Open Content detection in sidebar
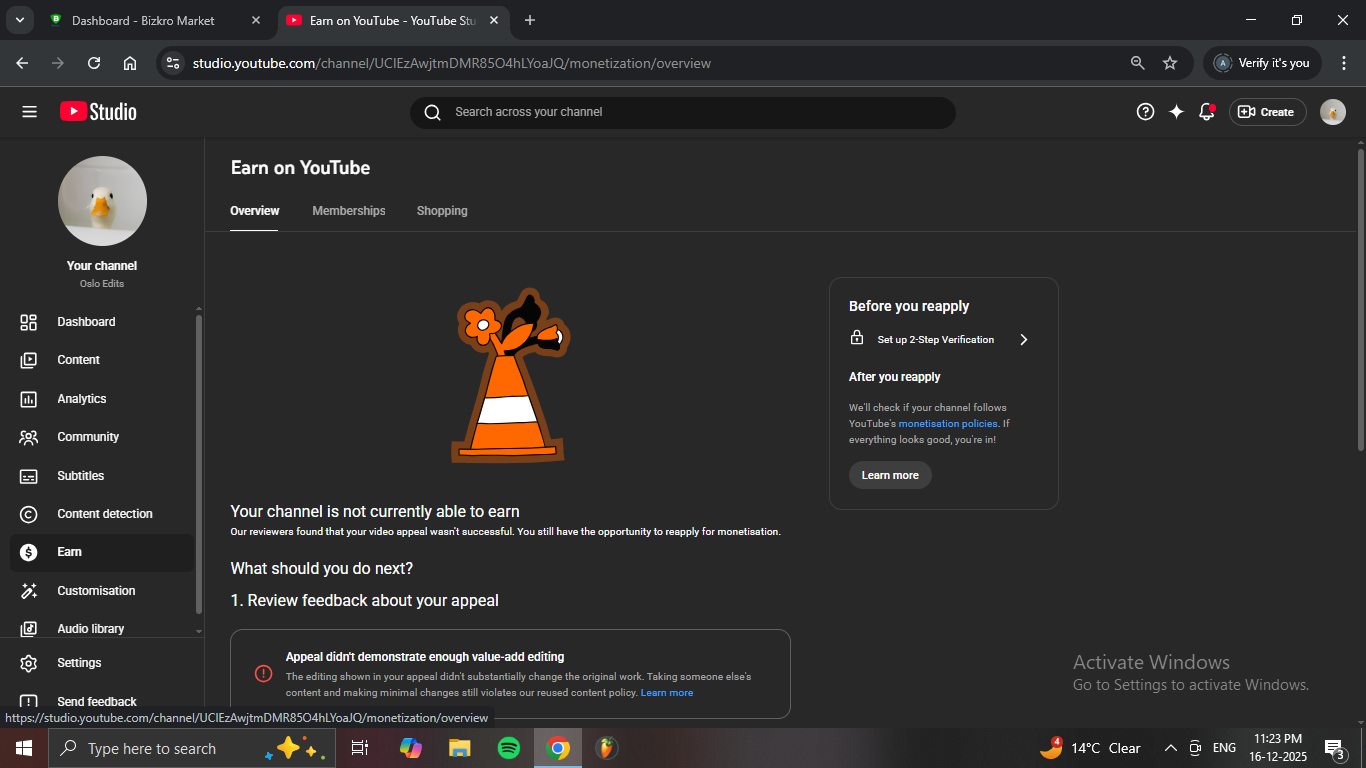Screen dimensions: 1366x768 tap(104, 514)
